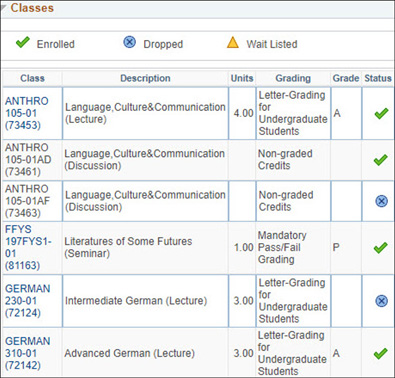Click the Wait Listed legend label
This screenshot has width=395, height=378.
[272, 44]
